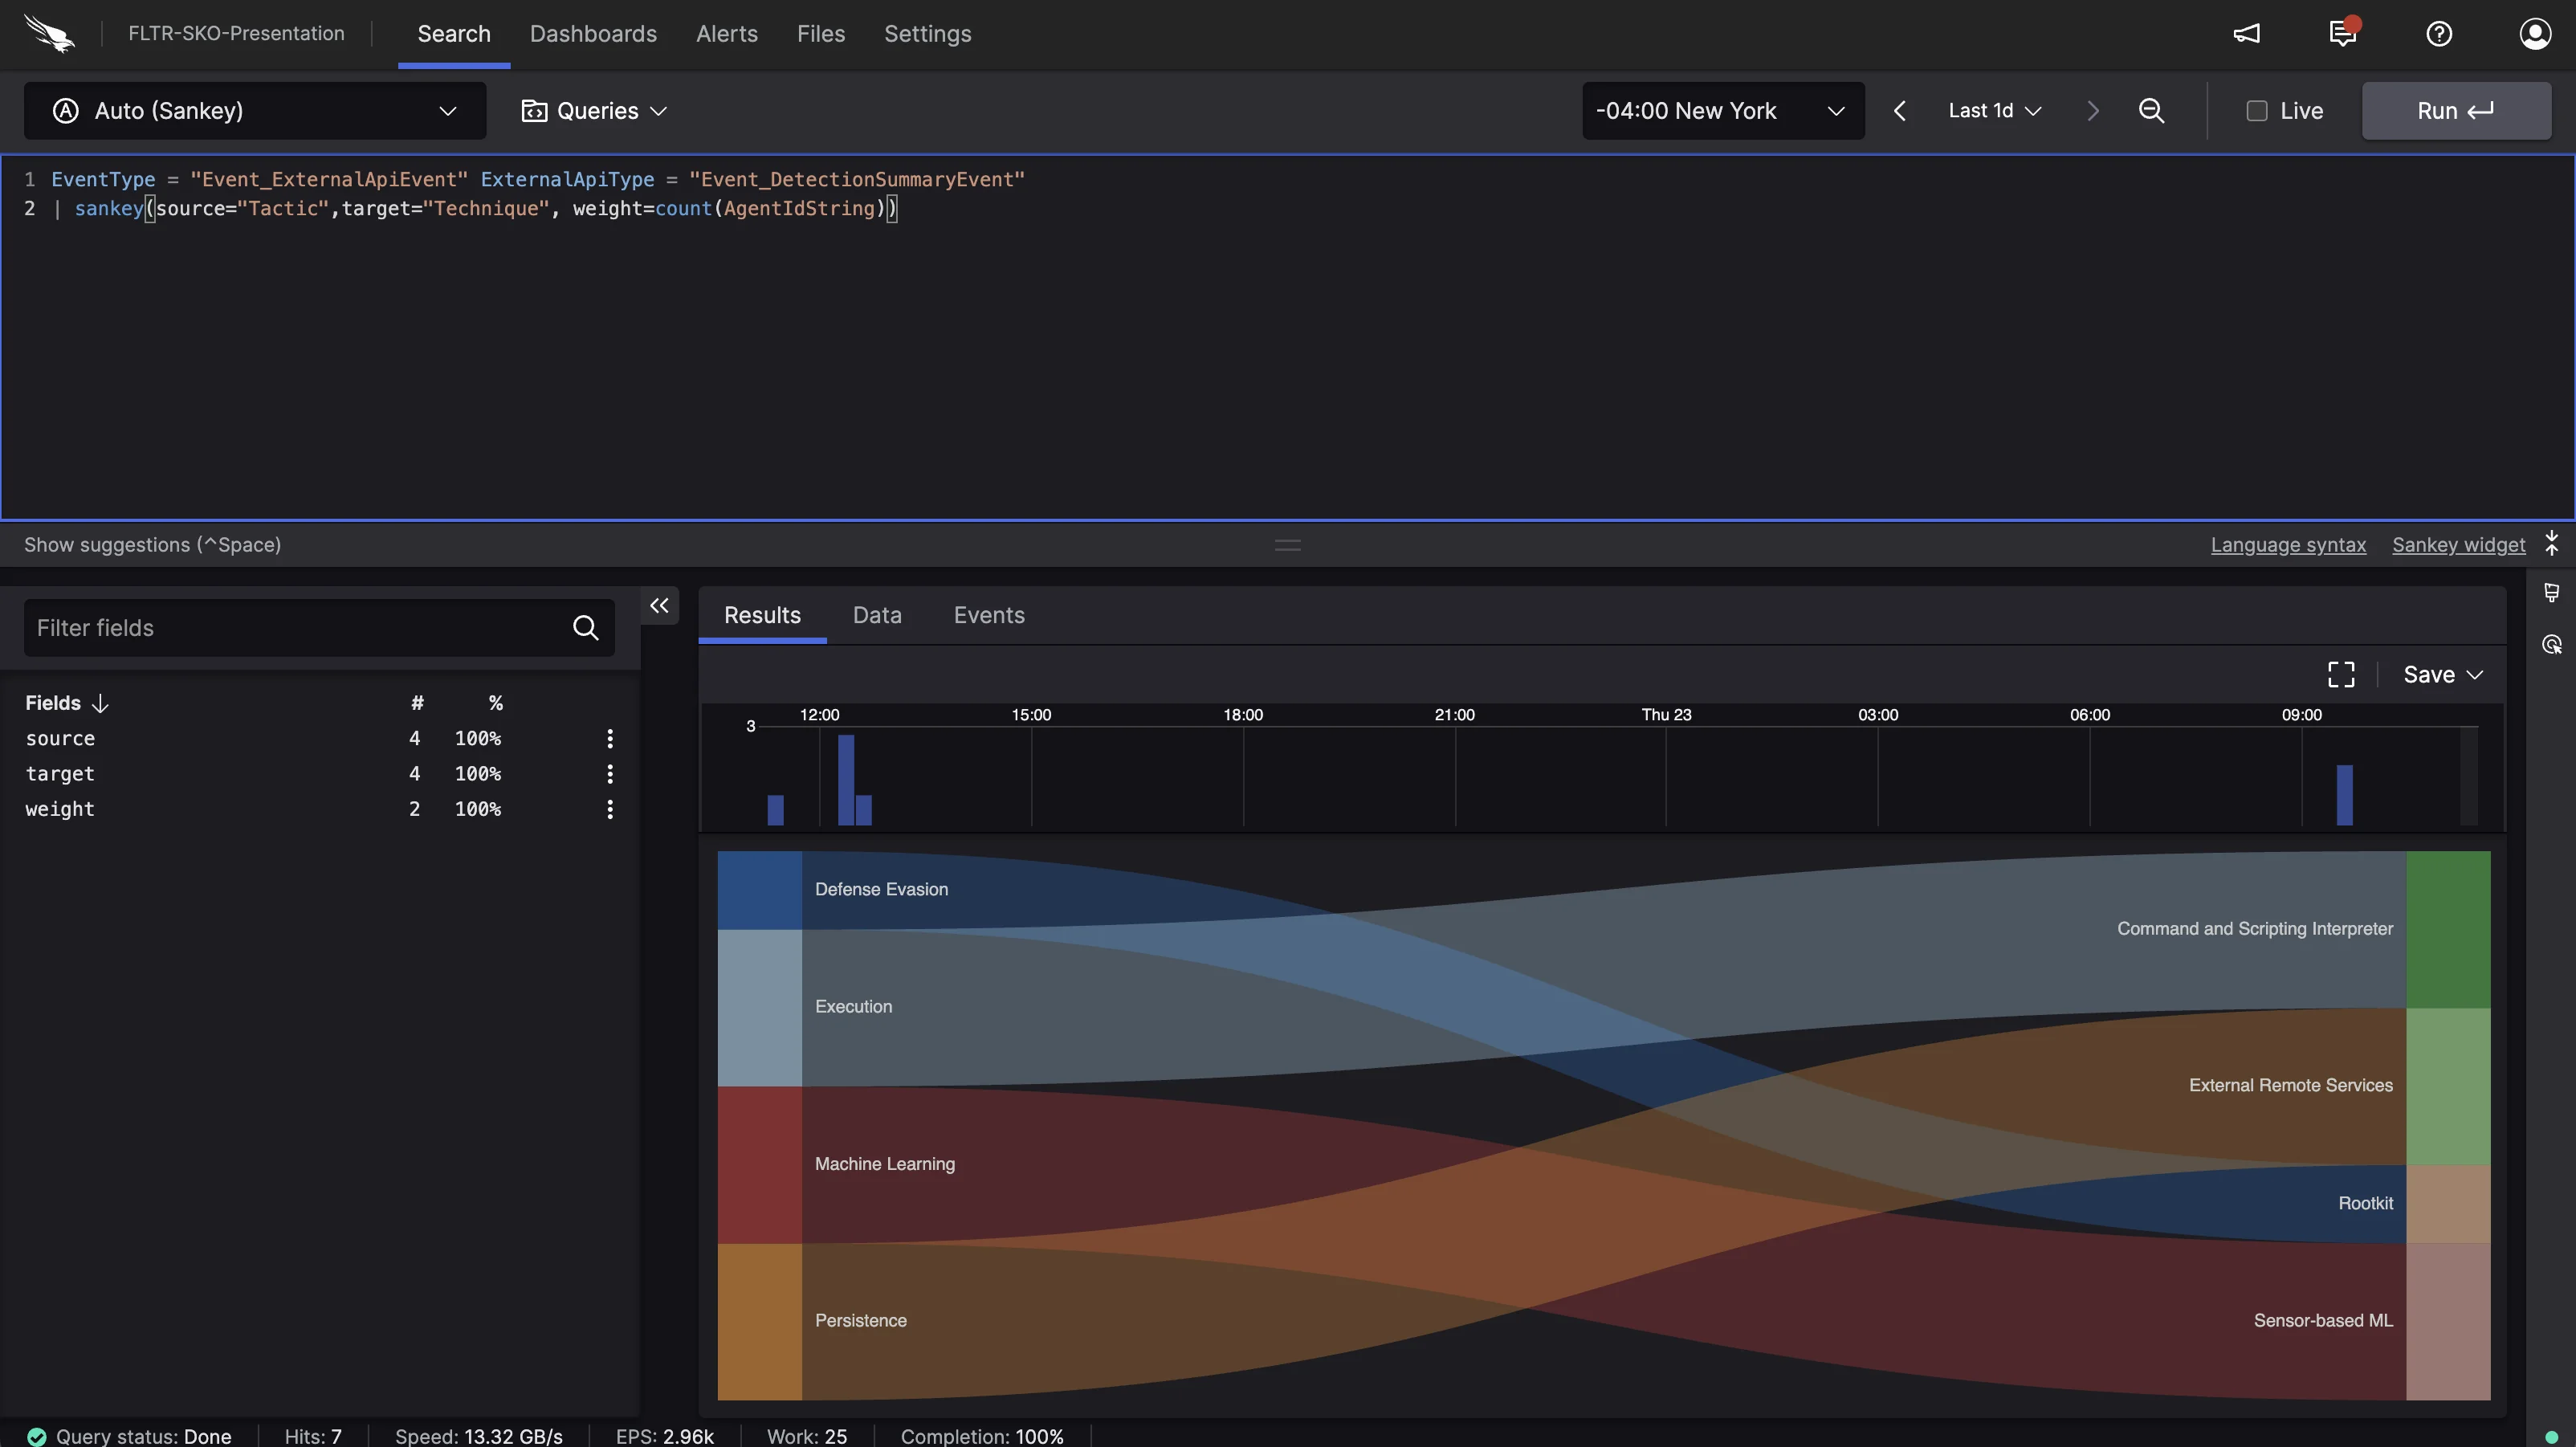Open the announcements megaphone icon
The image size is (2576, 1447).
[2246, 33]
